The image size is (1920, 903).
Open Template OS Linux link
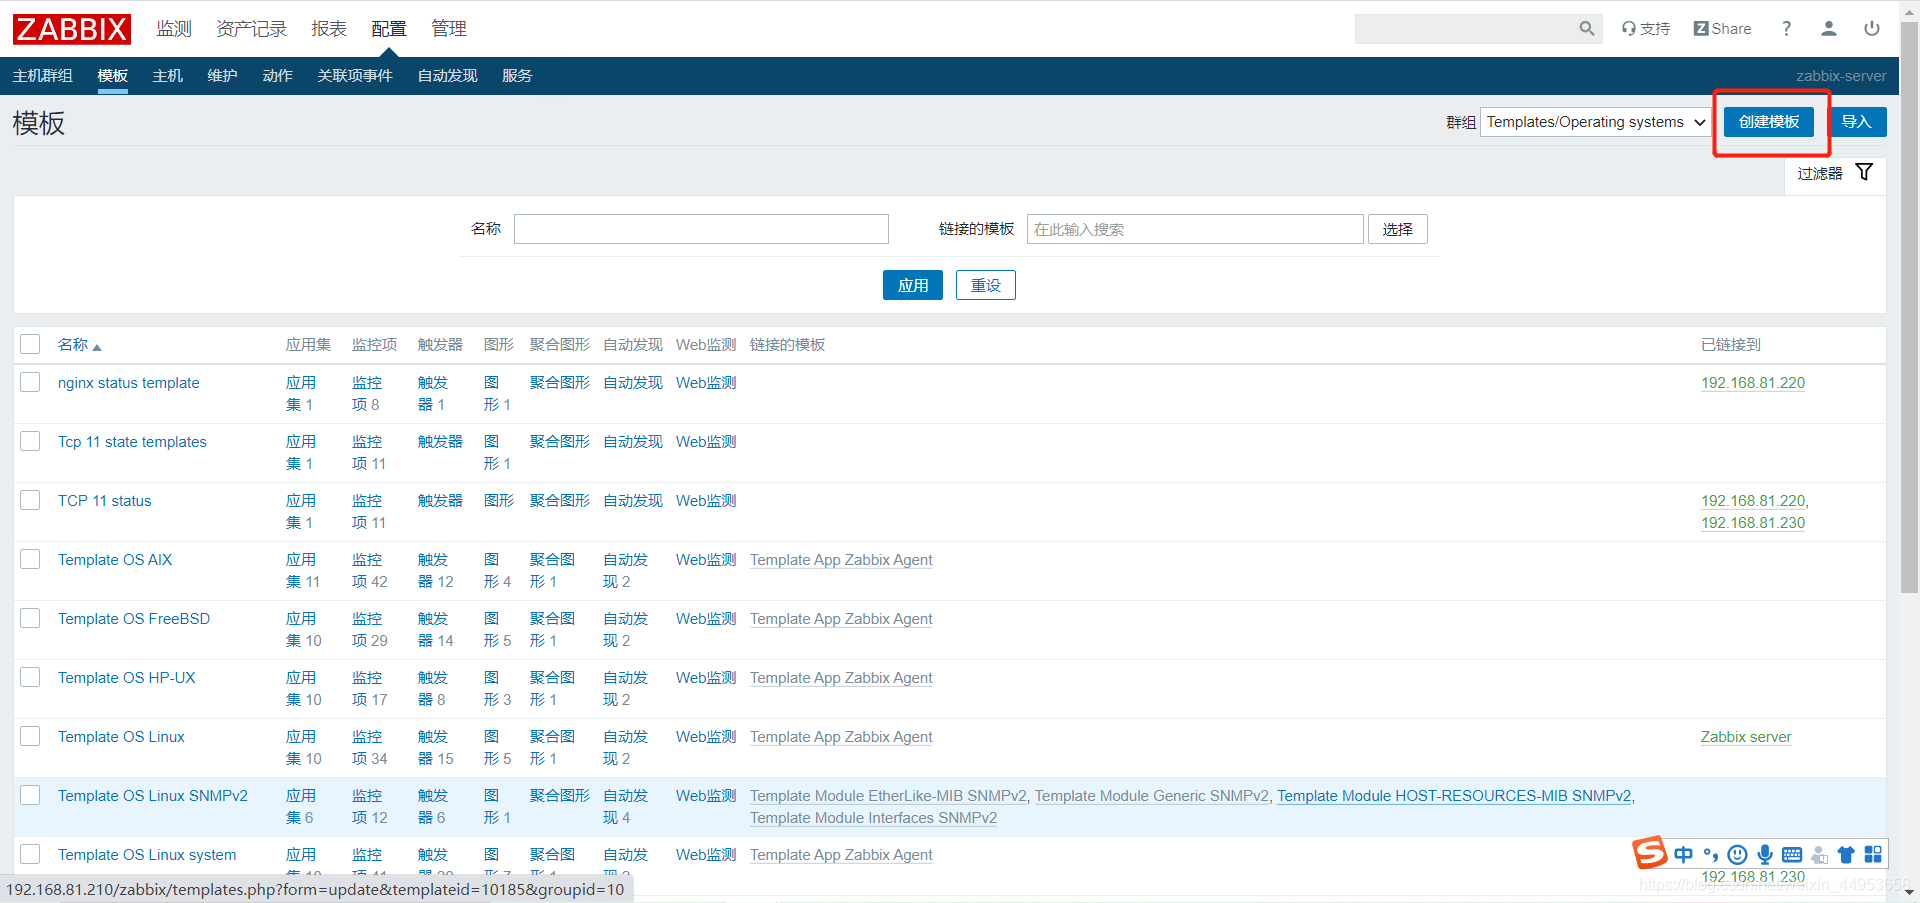(121, 737)
